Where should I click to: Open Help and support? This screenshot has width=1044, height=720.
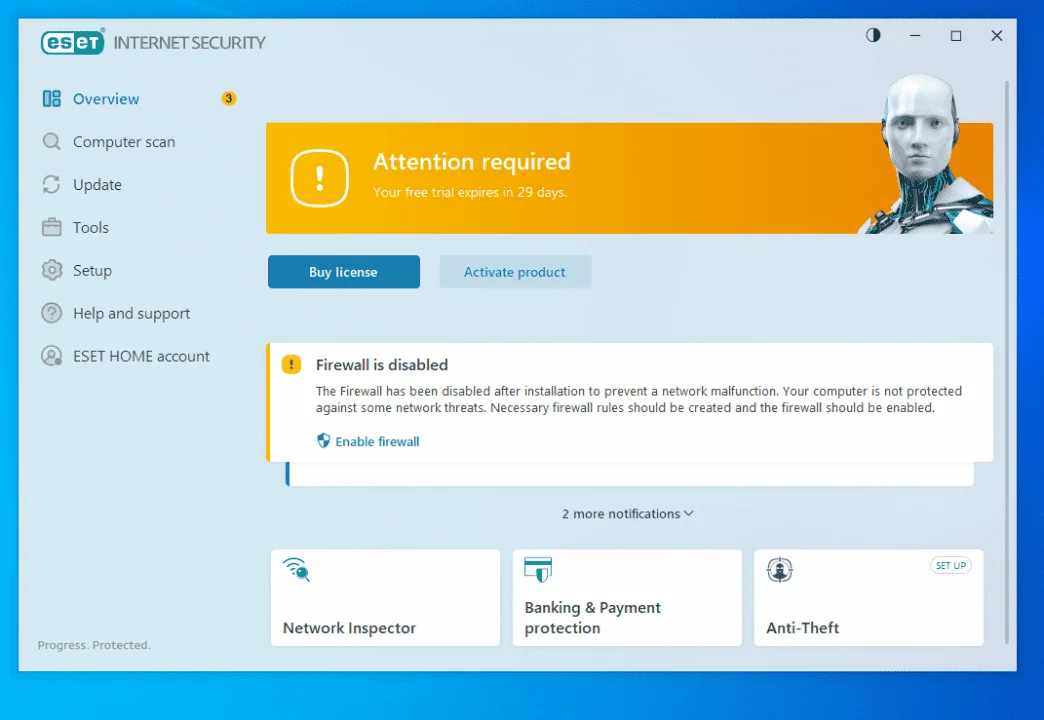[131, 313]
